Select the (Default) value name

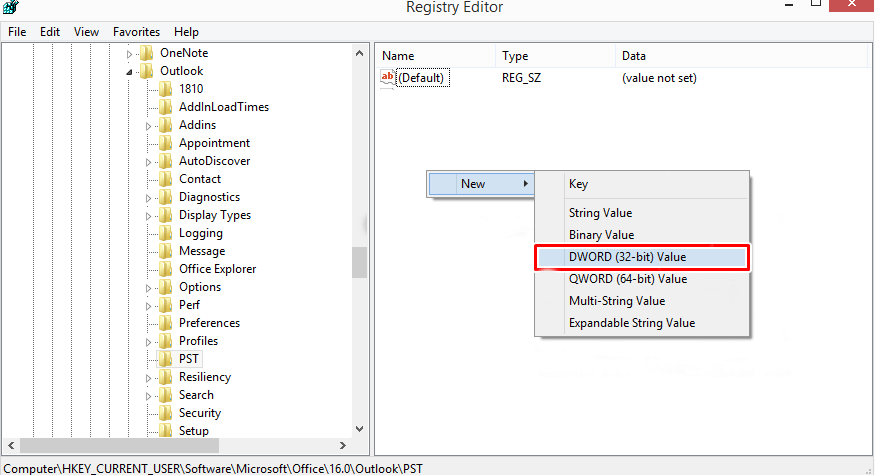point(421,78)
